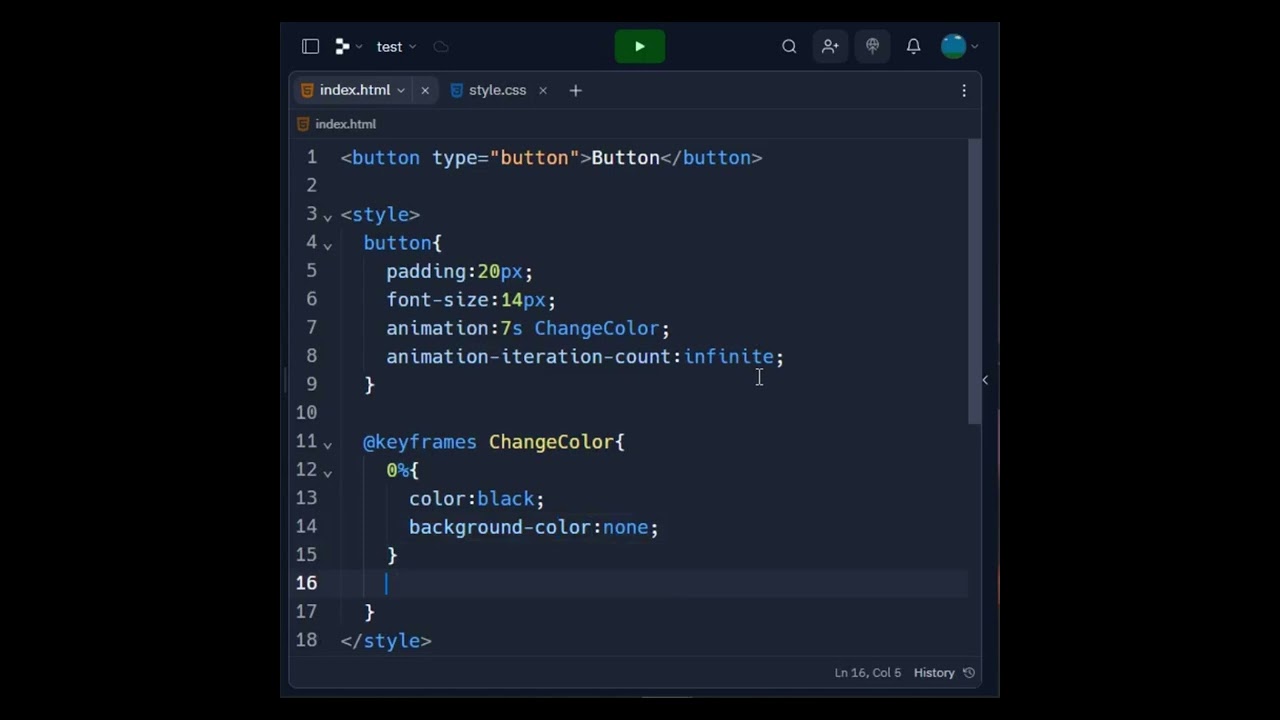1280x720 pixels.
Task: Click the word infinite on line 8
Action: tap(729, 356)
